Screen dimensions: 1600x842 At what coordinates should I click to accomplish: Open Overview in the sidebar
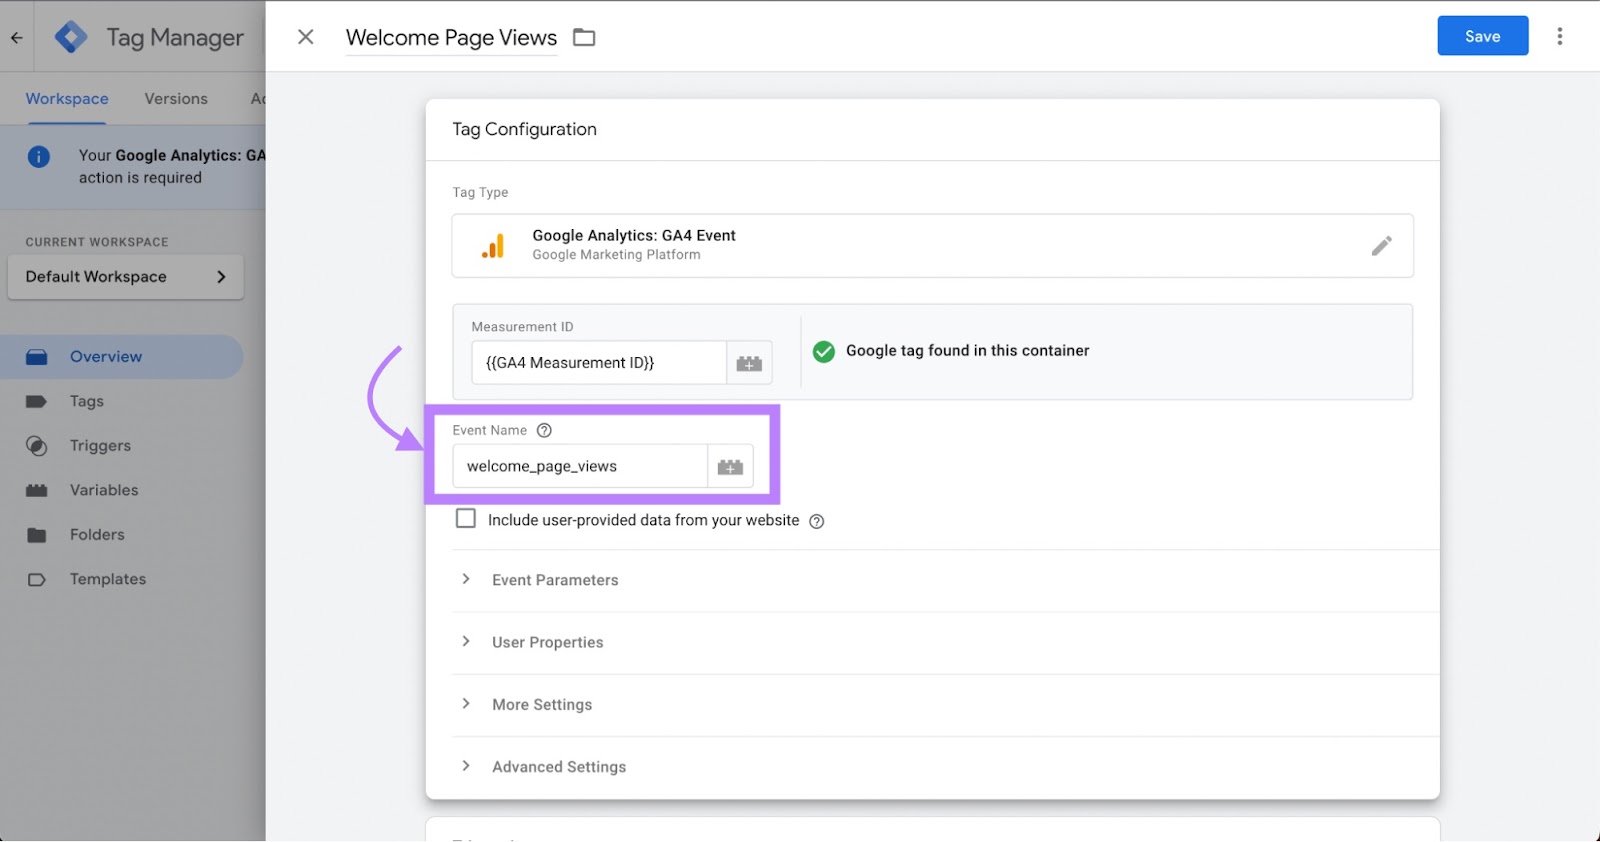122,358
